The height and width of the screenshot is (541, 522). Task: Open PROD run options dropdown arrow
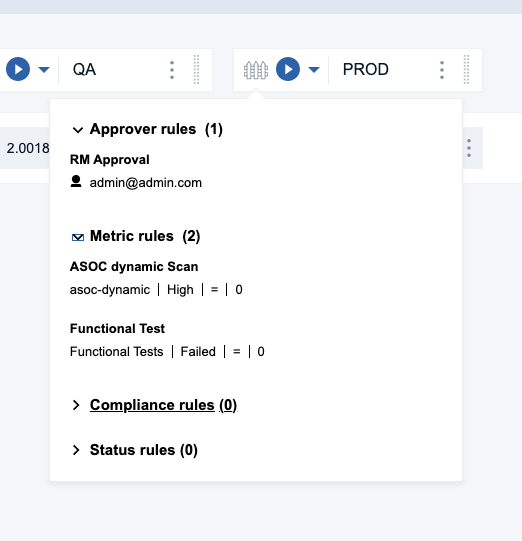click(x=314, y=70)
